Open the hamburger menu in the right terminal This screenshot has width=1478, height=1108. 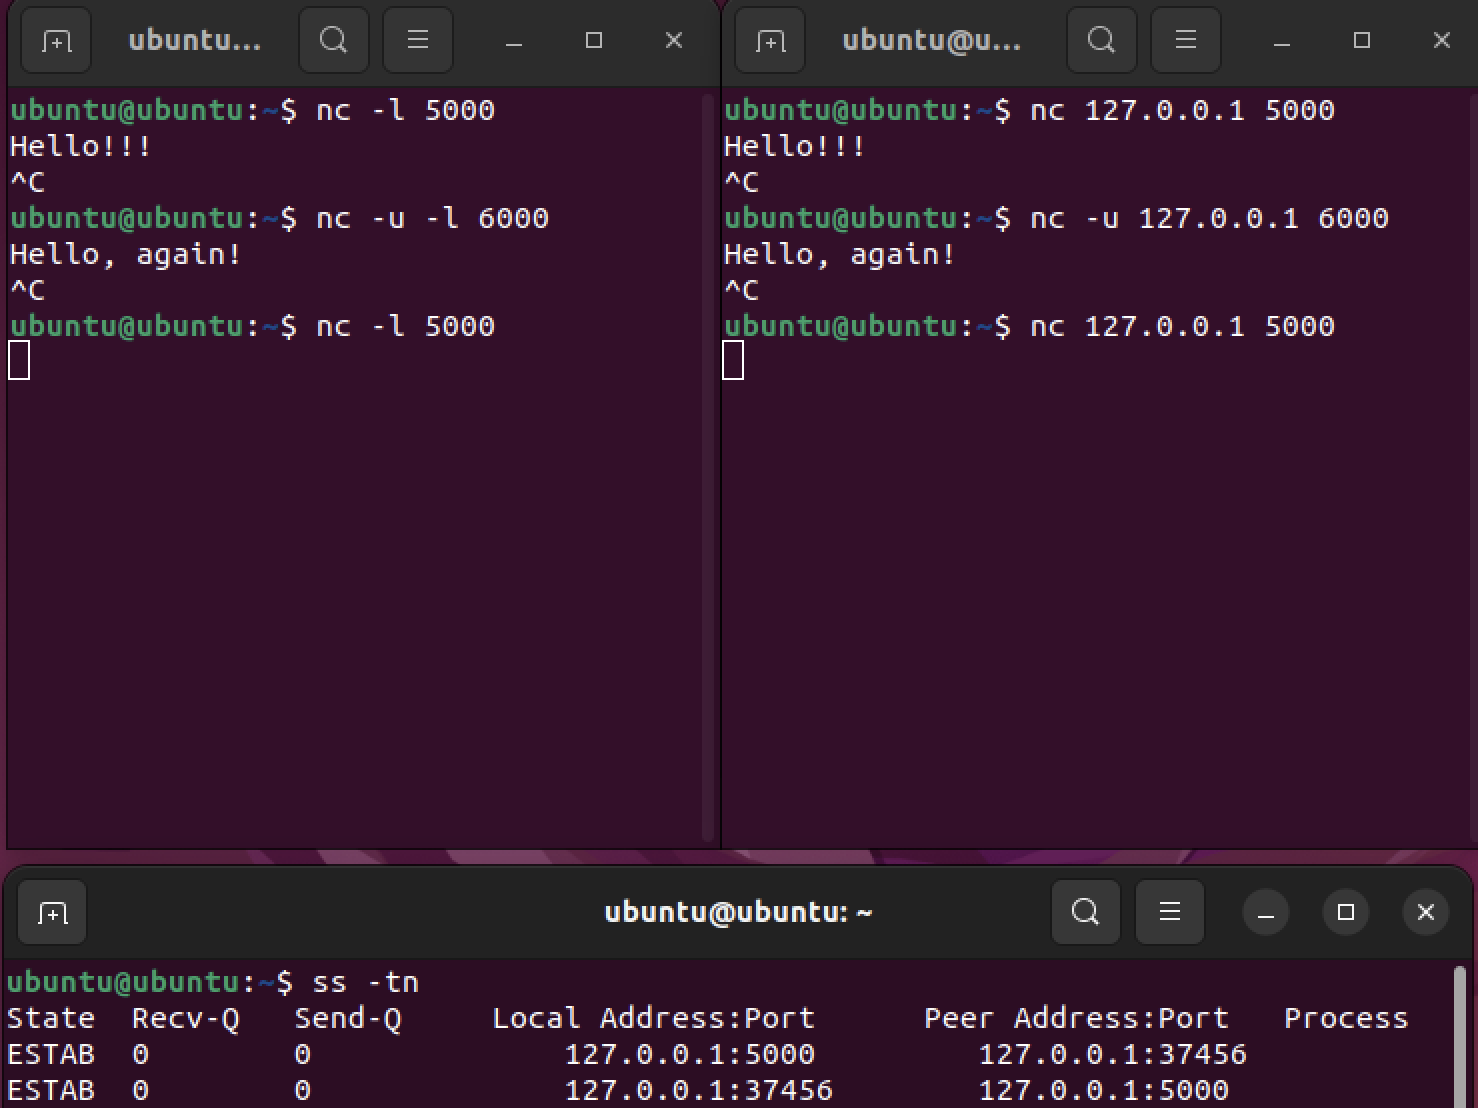coord(1186,41)
